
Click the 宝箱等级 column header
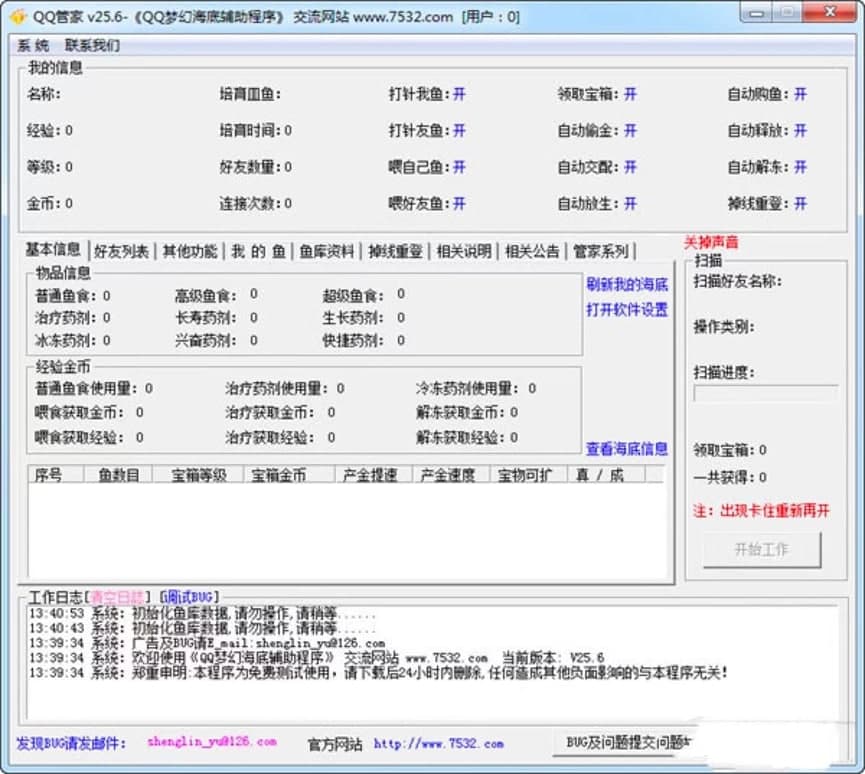198,475
